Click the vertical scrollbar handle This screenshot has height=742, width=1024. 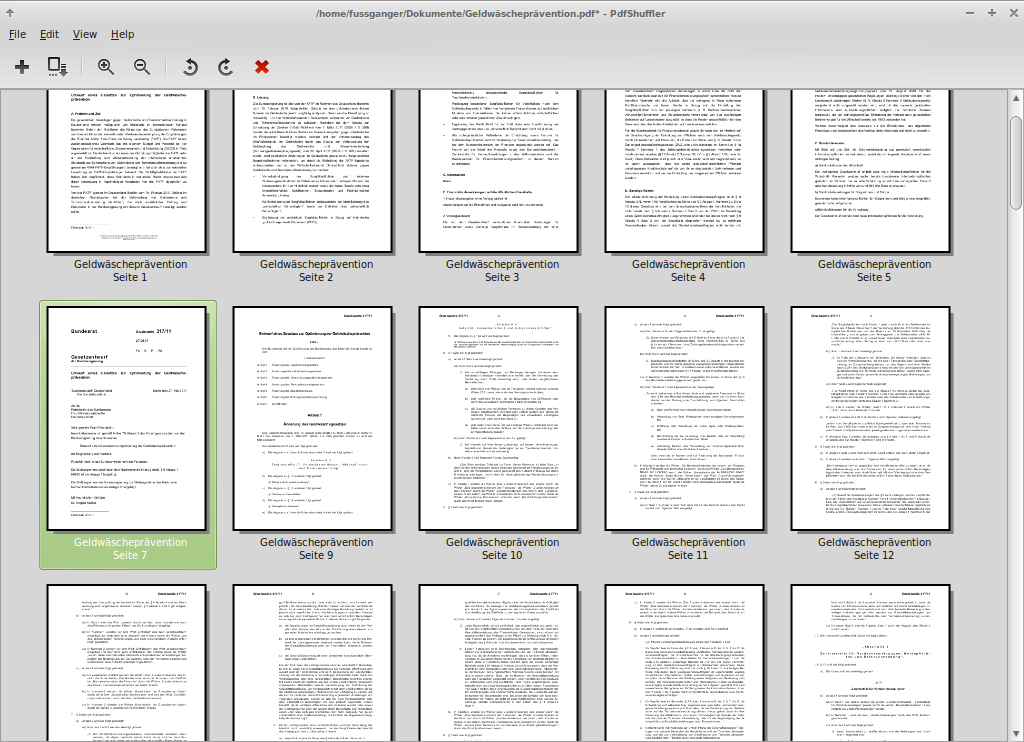(x=1016, y=163)
